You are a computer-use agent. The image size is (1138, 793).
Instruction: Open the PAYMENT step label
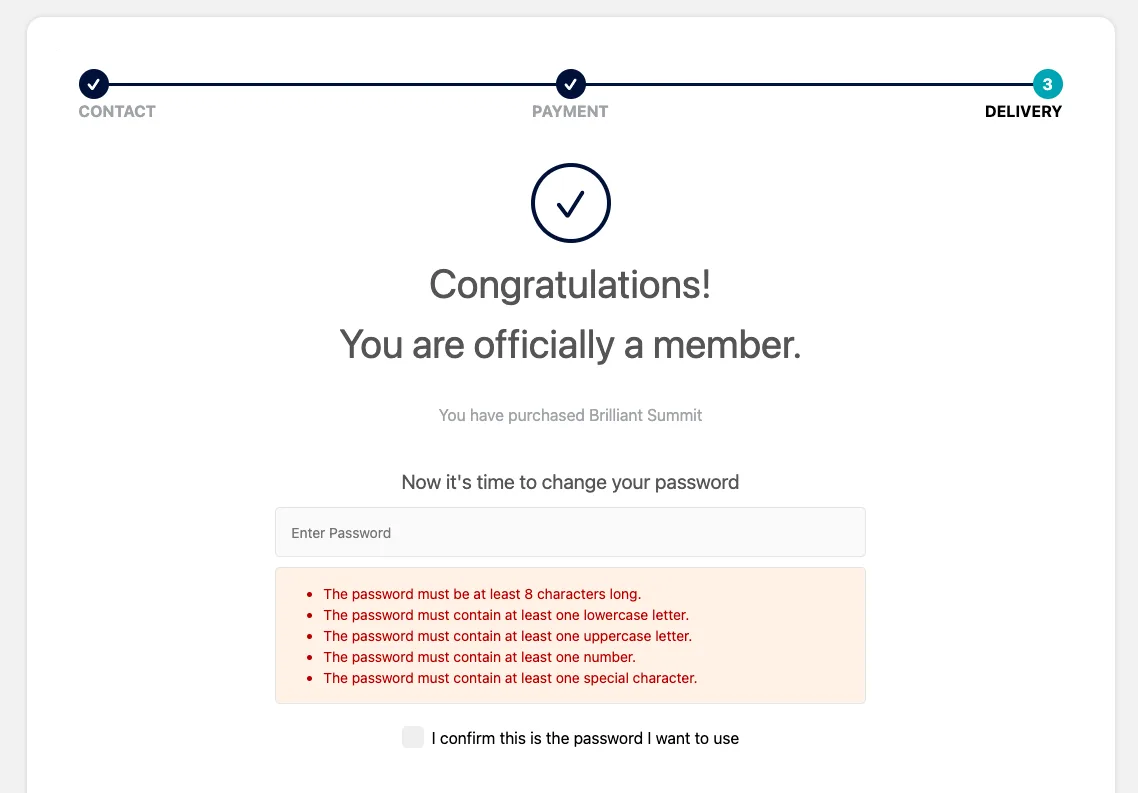pos(570,112)
